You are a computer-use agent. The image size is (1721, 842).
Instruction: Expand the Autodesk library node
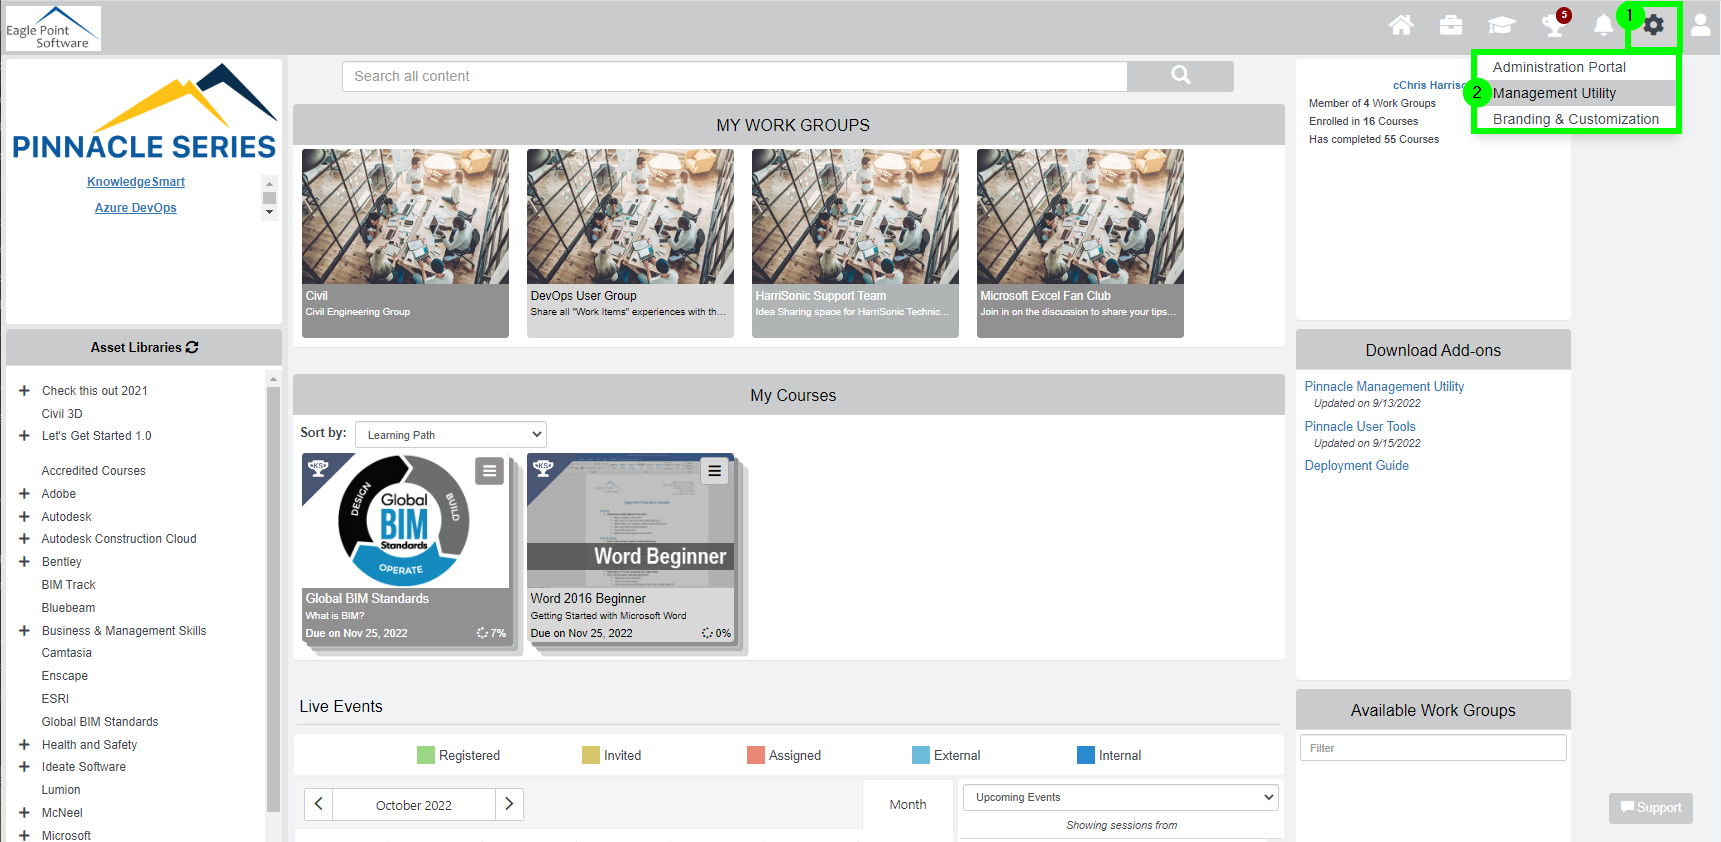(24, 517)
